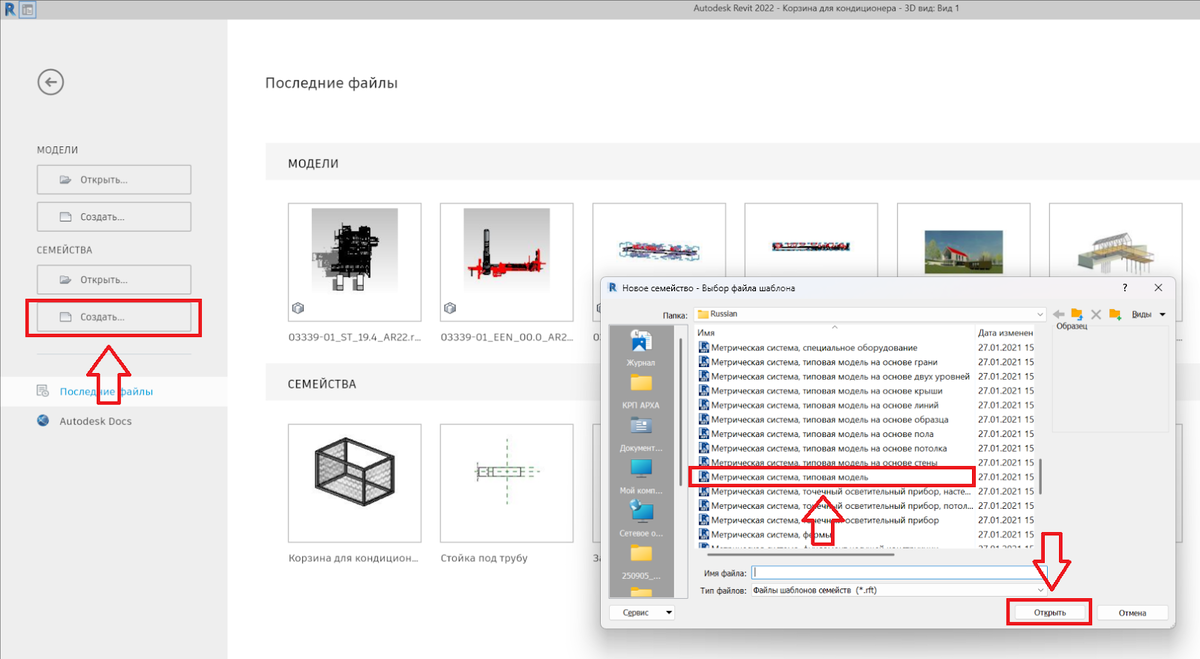Click the dialog back navigation arrow icon
Viewport: 1200px width, 659px height.
tap(1059, 314)
